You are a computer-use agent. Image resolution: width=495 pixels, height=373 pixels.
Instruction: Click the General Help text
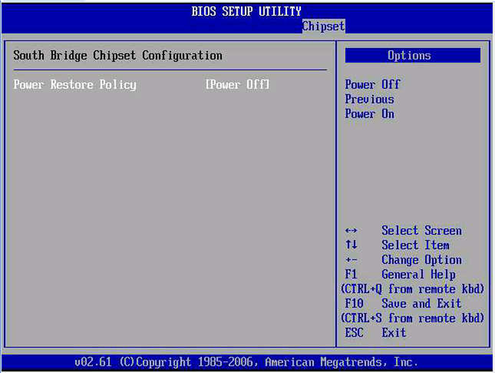(419, 274)
